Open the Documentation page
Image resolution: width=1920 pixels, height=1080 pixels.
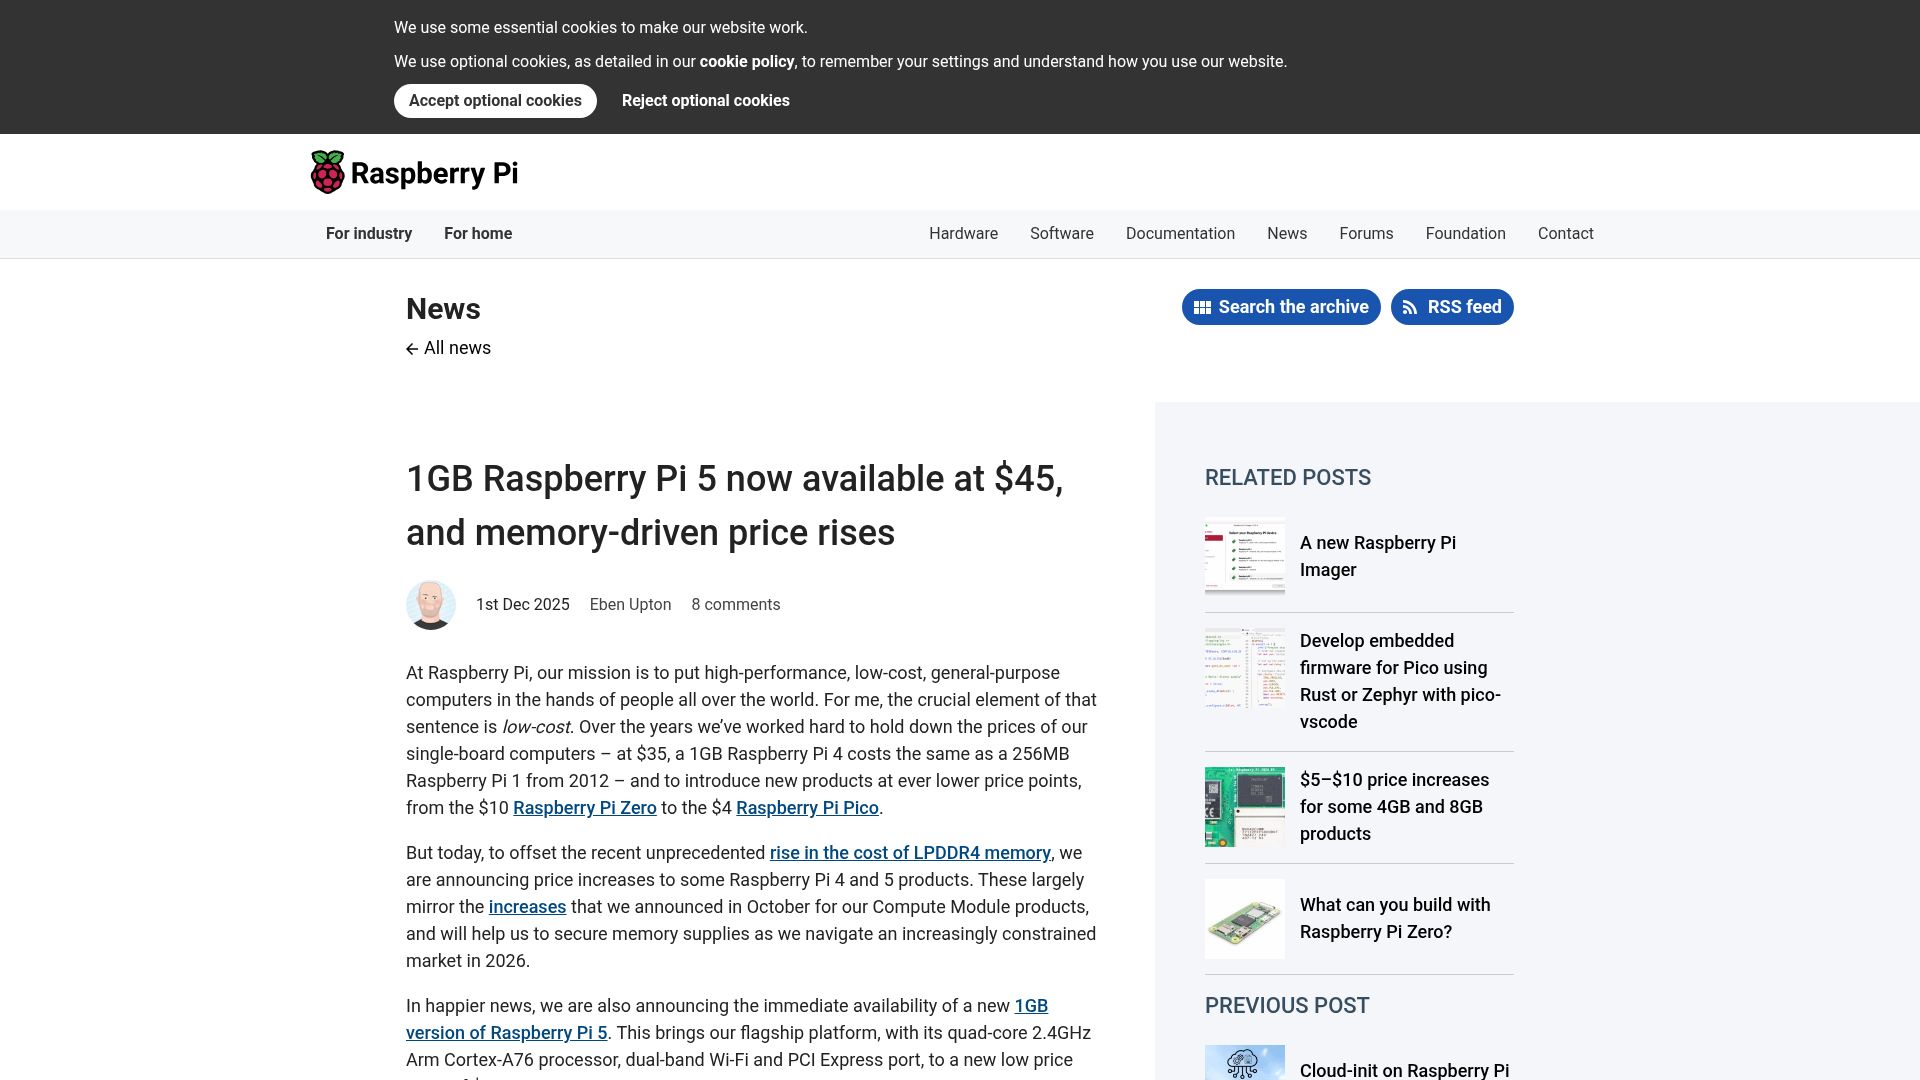click(1180, 234)
